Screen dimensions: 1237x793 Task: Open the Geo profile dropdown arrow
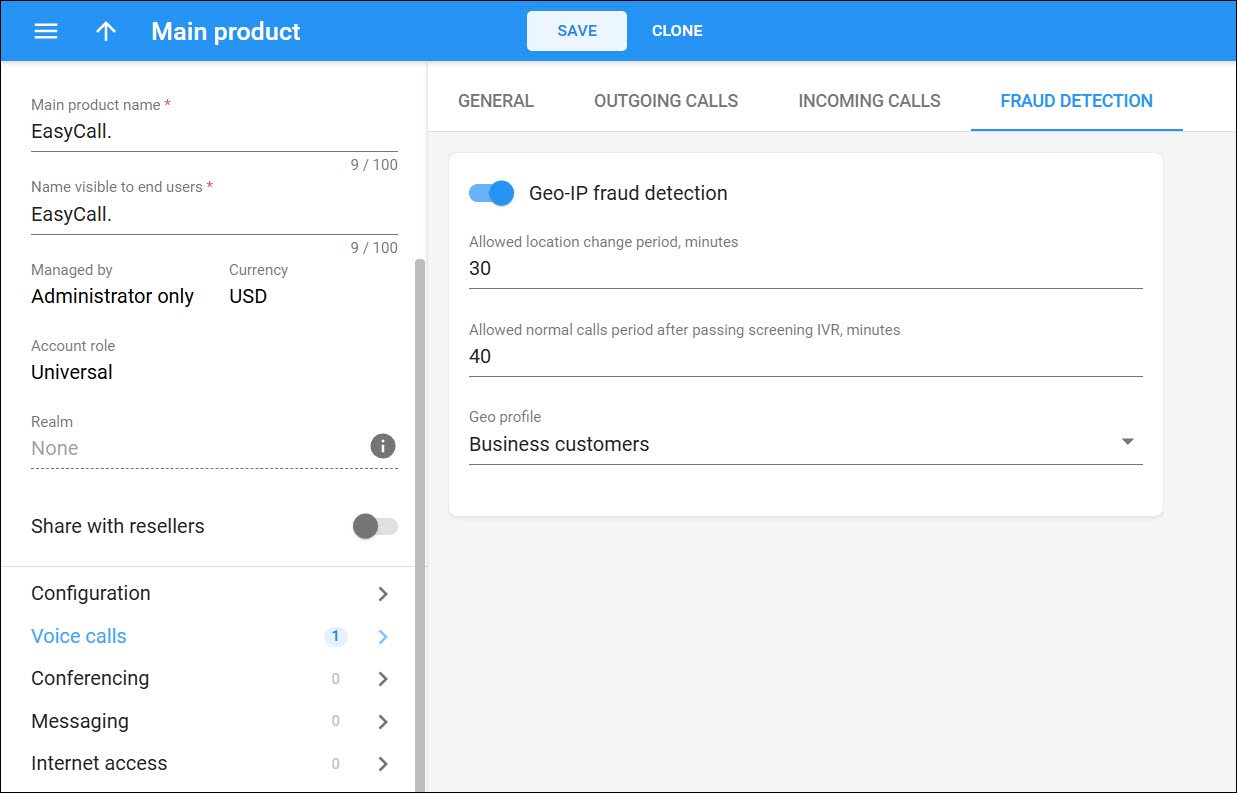coord(1127,442)
